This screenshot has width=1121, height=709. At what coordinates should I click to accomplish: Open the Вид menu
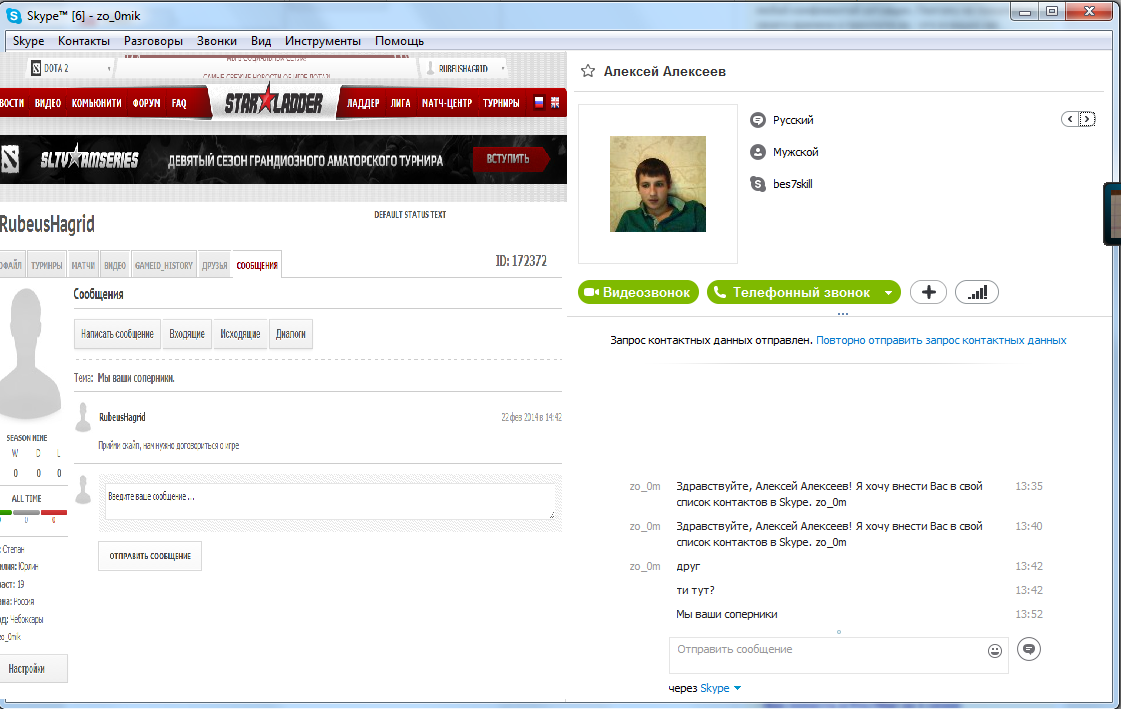261,41
